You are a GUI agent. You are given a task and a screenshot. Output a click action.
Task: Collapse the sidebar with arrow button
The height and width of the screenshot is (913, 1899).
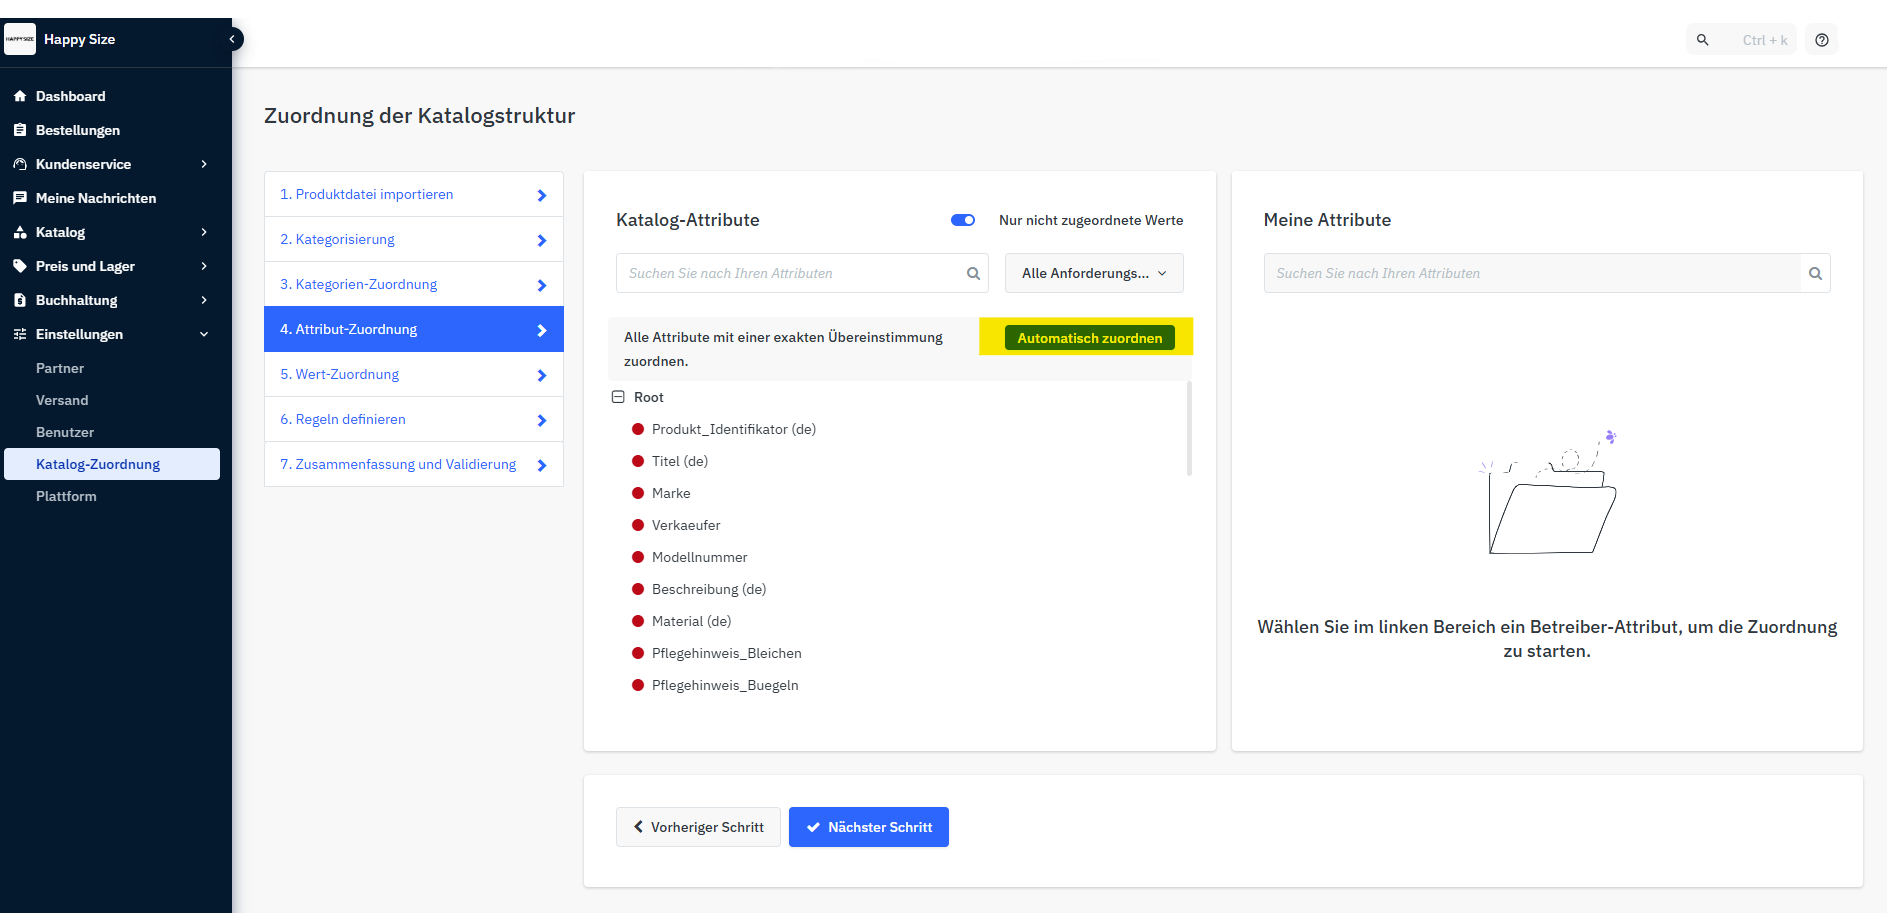pyautogui.click(x=232, y=39)
